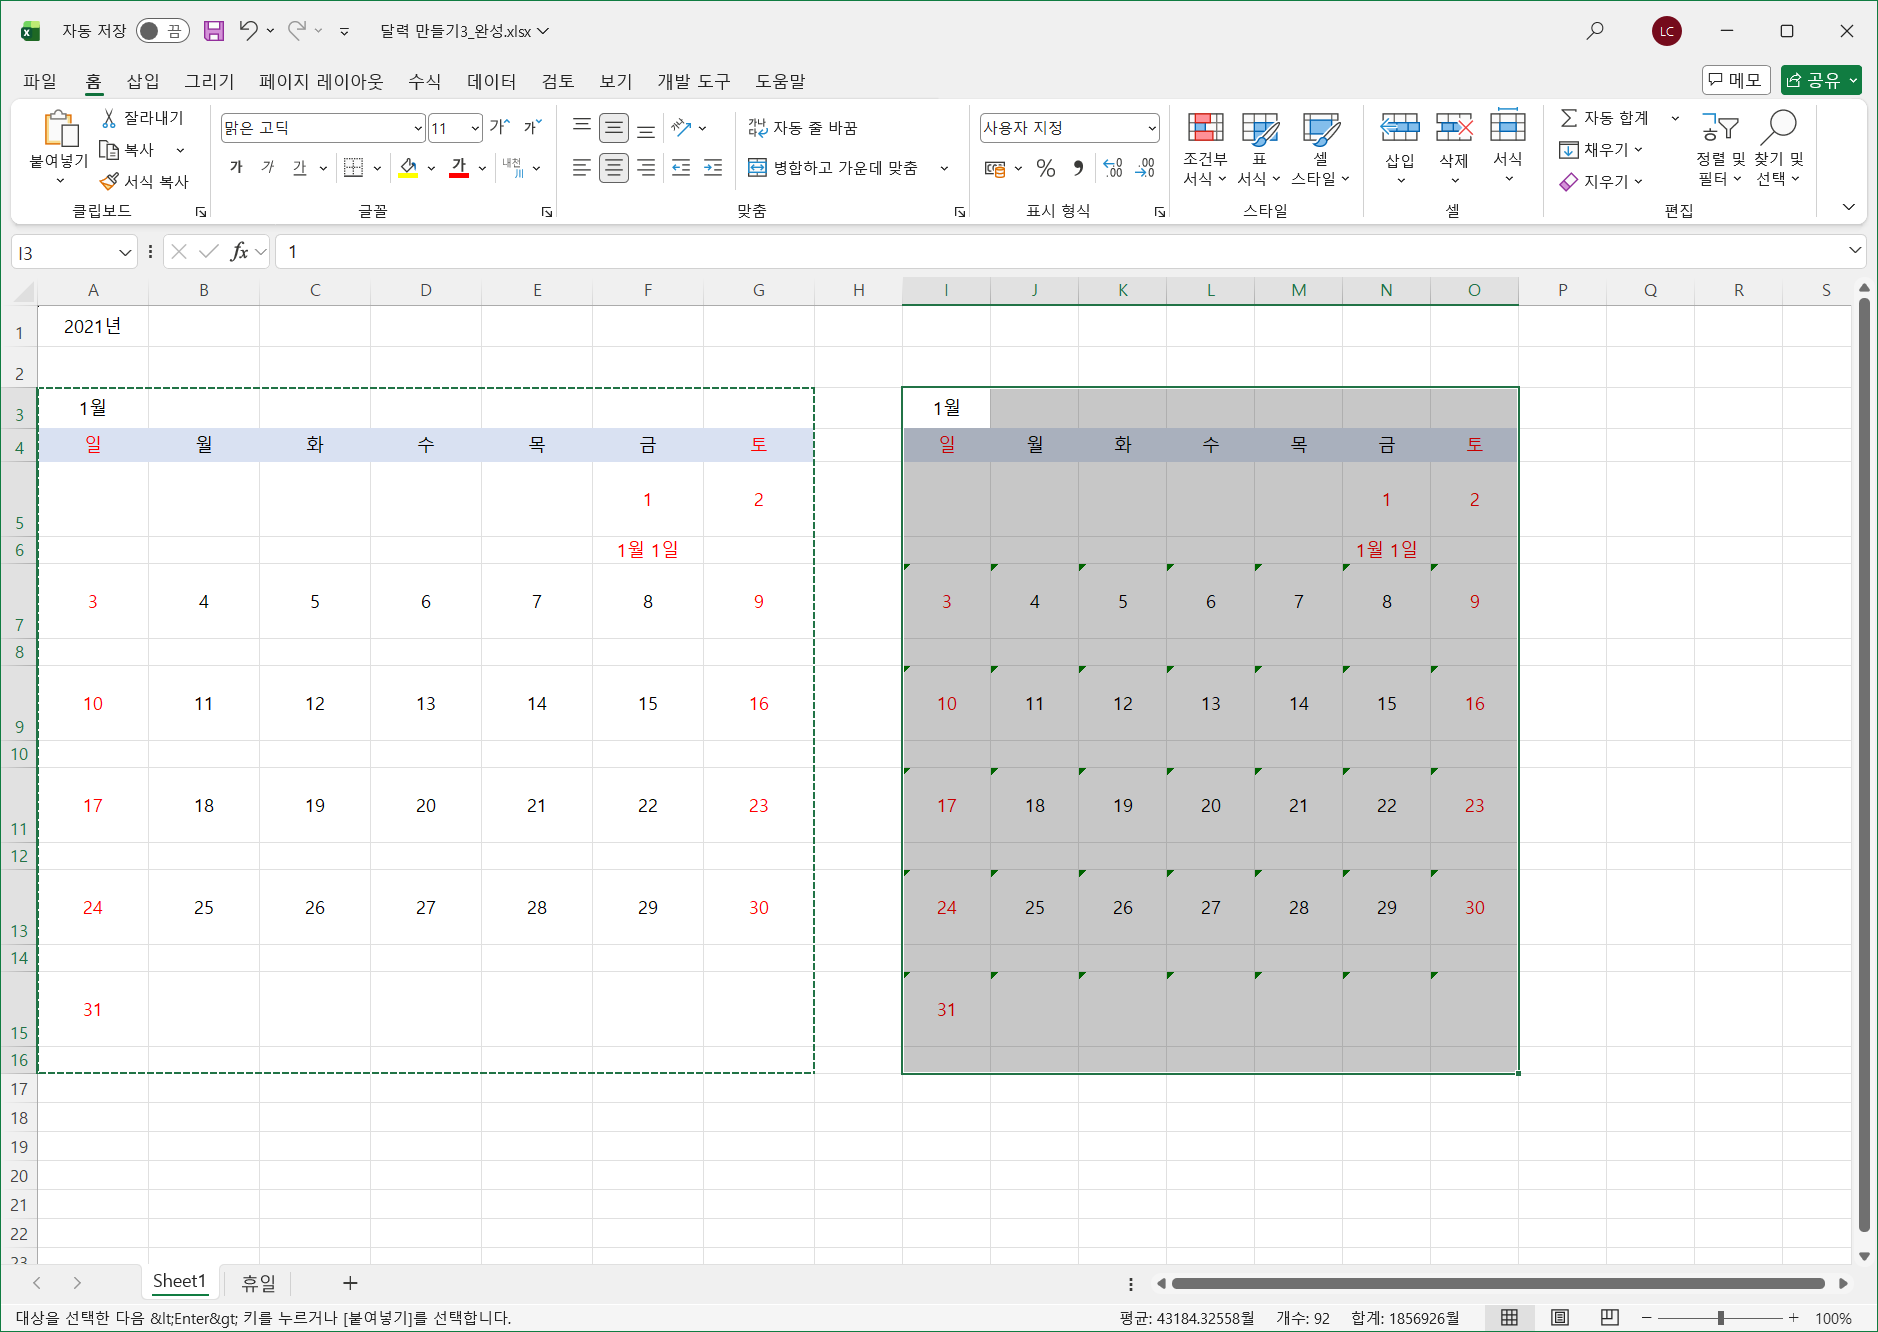The height and width of the screenshot is (1332, 1878).
Task: Open Customize Quick Access Toolbar dropdown
Action: [x=344, y=32]
